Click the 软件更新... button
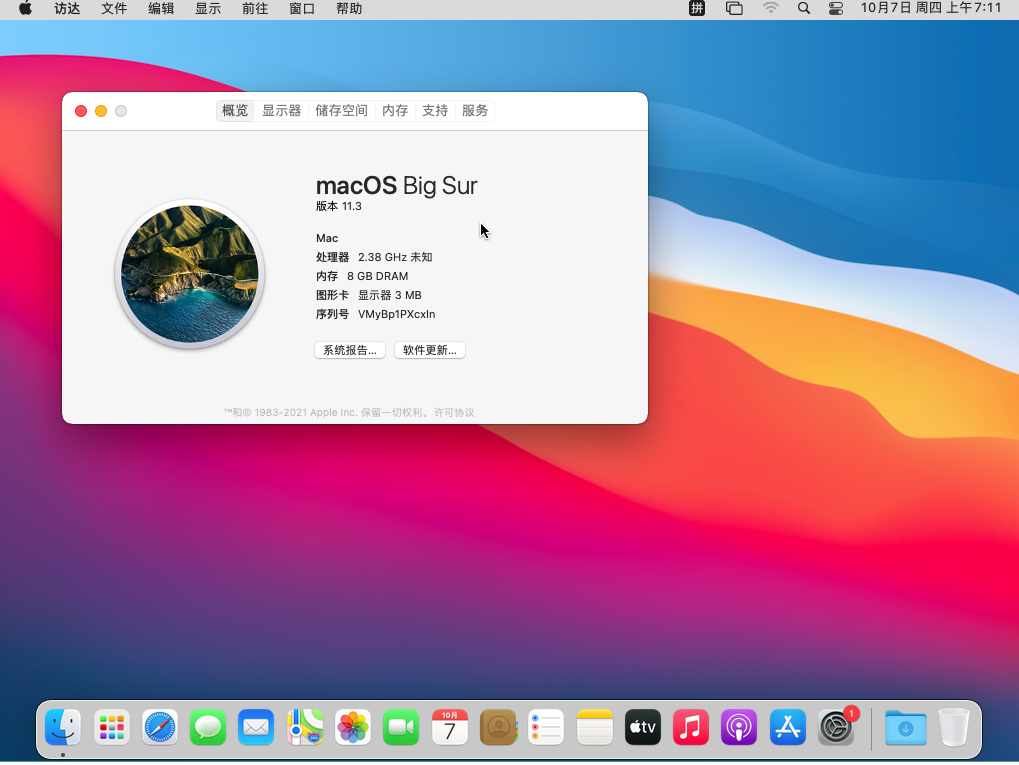 click(x=430, y=350)
